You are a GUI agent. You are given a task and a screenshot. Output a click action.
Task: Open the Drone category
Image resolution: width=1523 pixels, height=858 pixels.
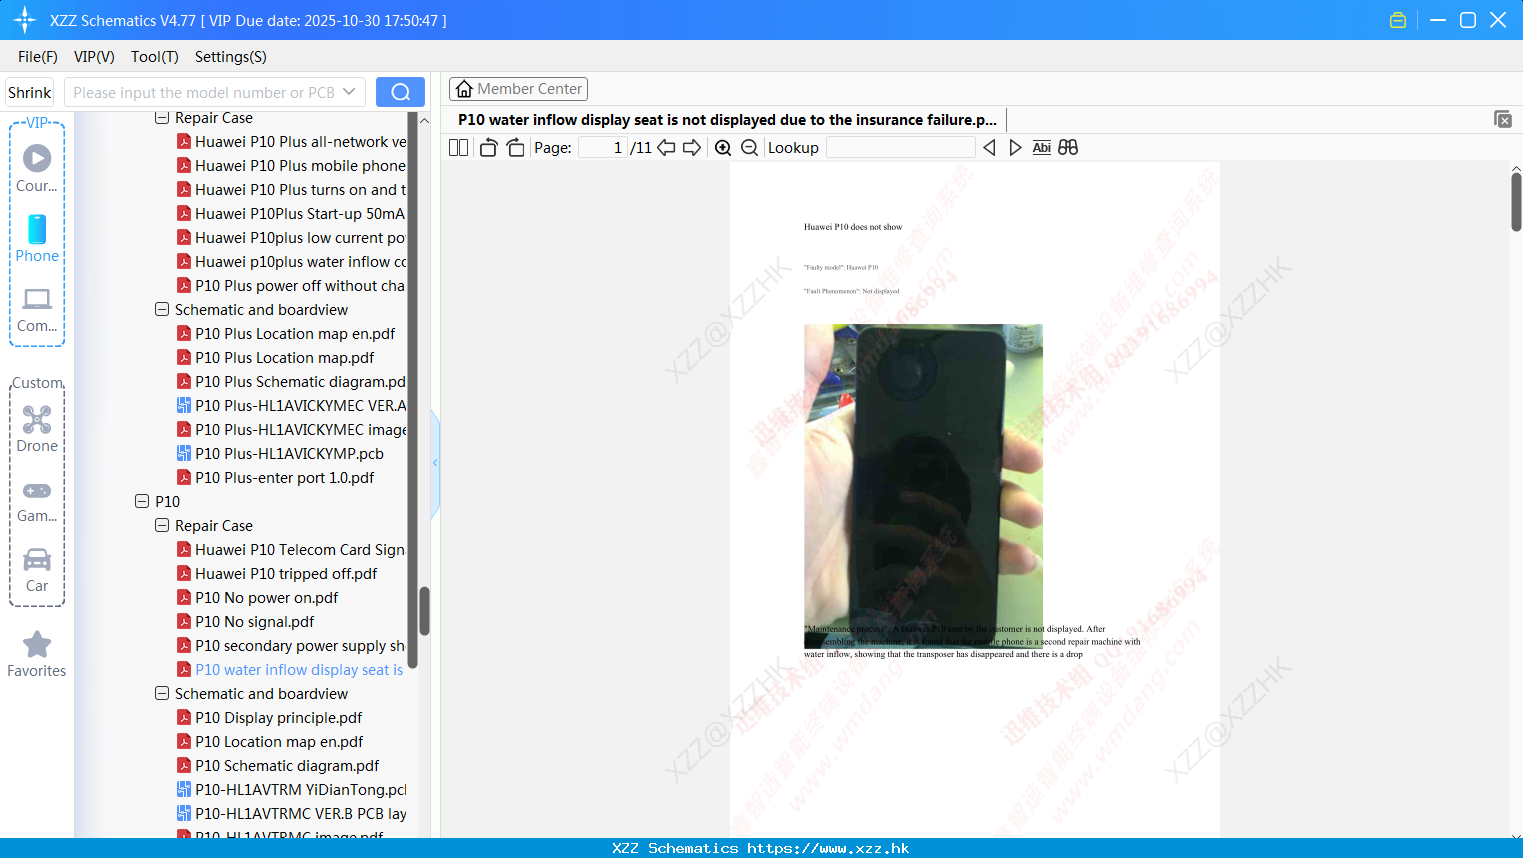point(37,429)
